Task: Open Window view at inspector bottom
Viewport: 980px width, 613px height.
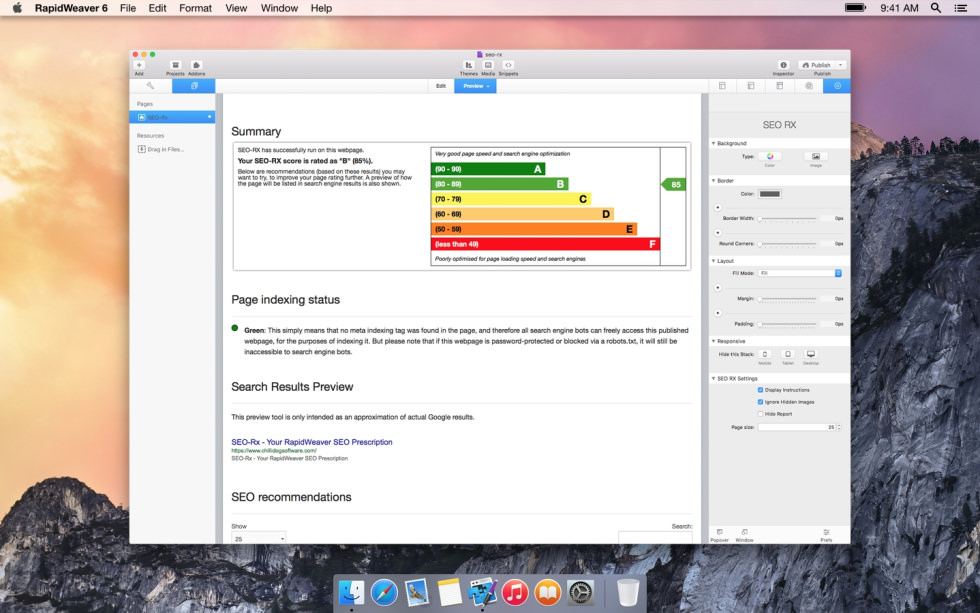Action: (744, 533)
